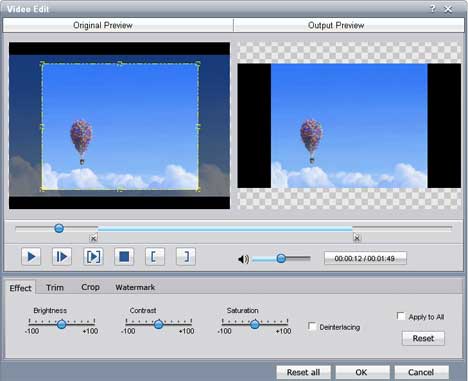Viewport: 468px width, 381px height.
Task: Click the Next Frame step button
Action: tap(62, 257)
